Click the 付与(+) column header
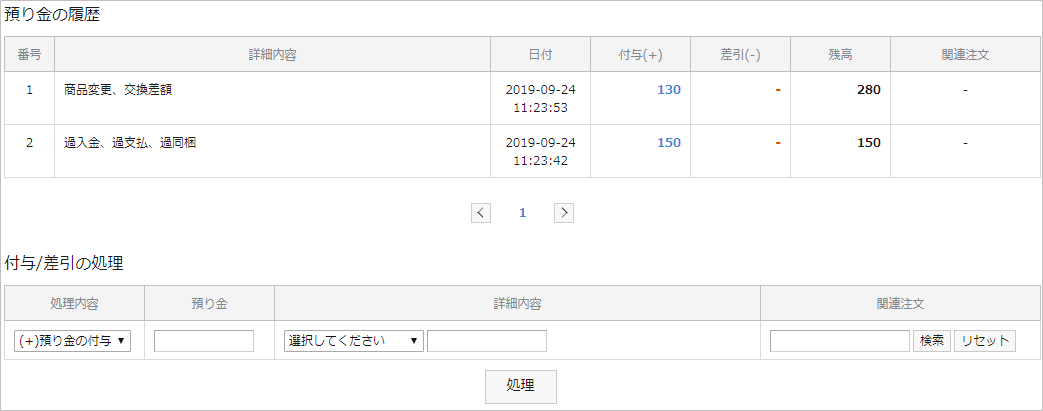Image resolution: width=1043 pixels, height=411 pixels. pos(641,55)
